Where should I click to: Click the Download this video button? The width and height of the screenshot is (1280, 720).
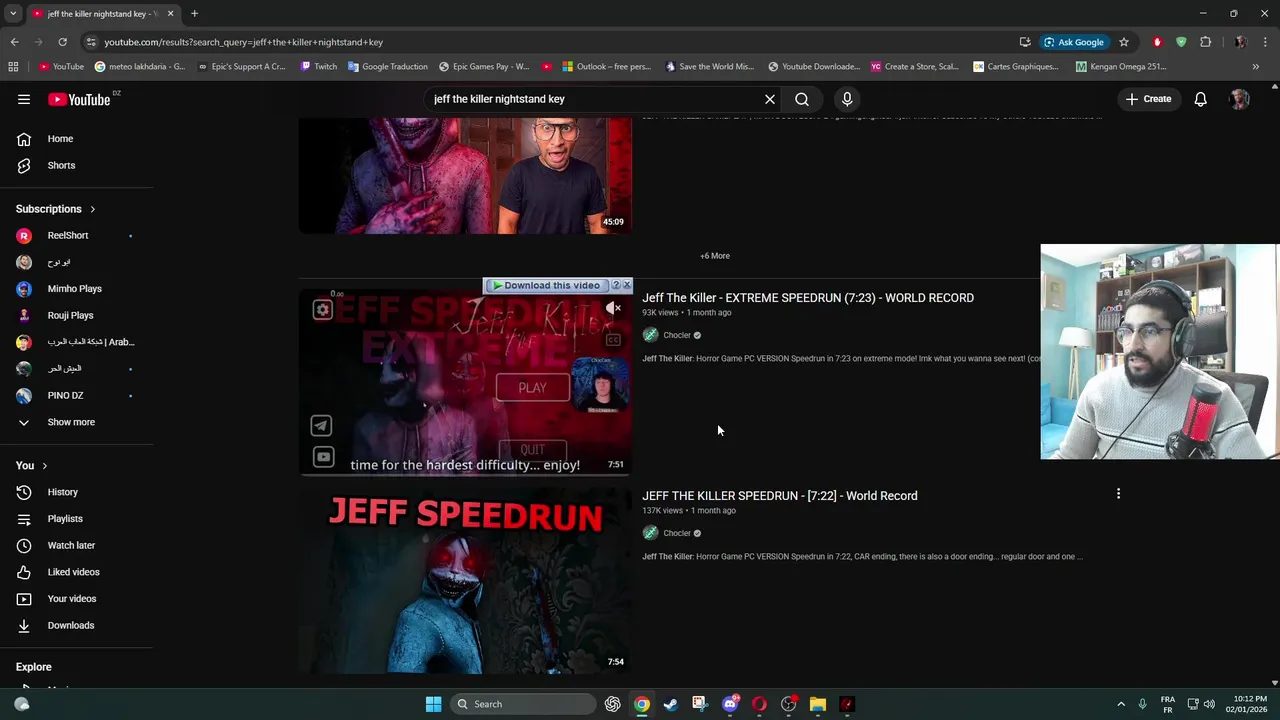tap(545, 285)
